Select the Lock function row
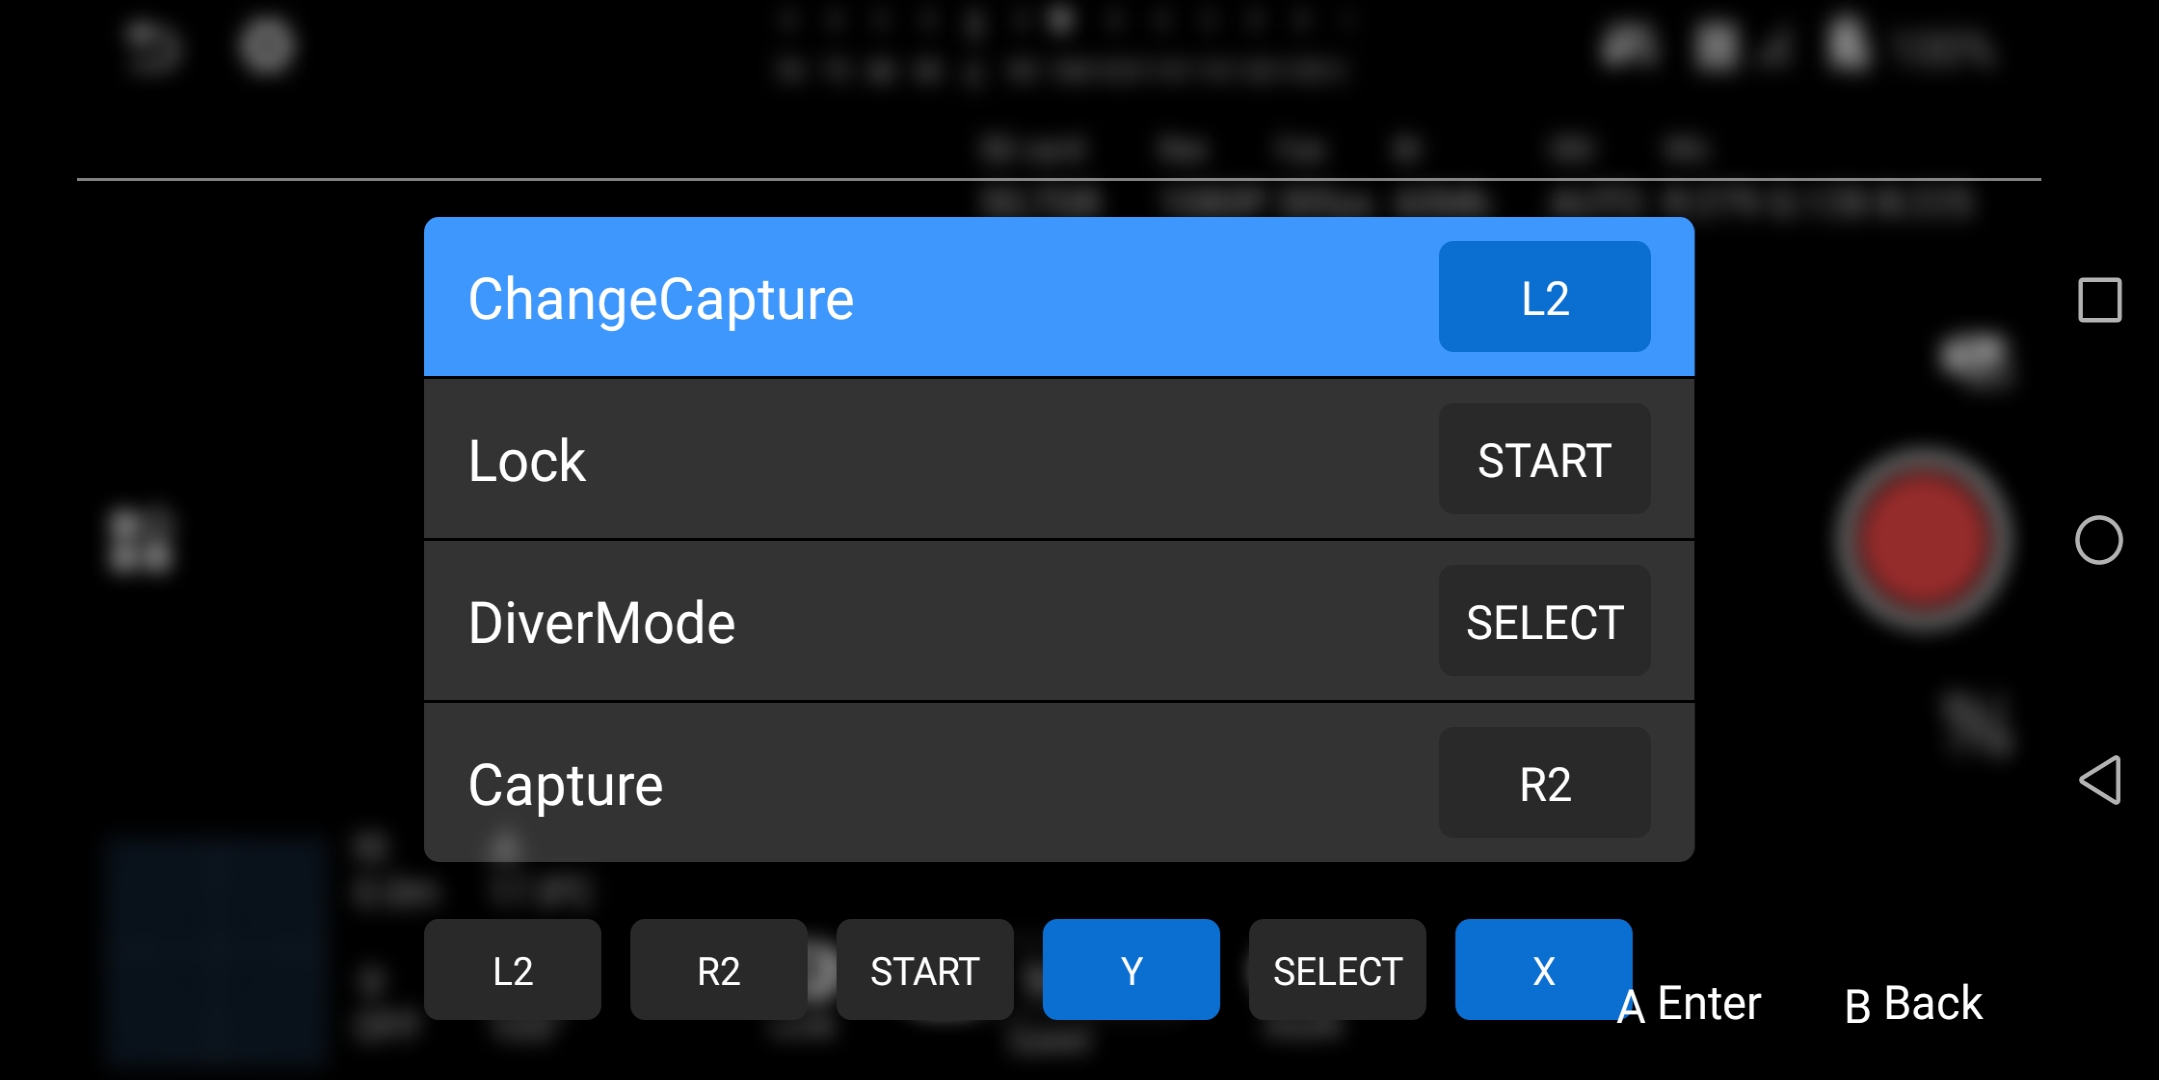The height and width of the screenshot is (1080, 2159). pyautogui.click(x=1059, y=459)
